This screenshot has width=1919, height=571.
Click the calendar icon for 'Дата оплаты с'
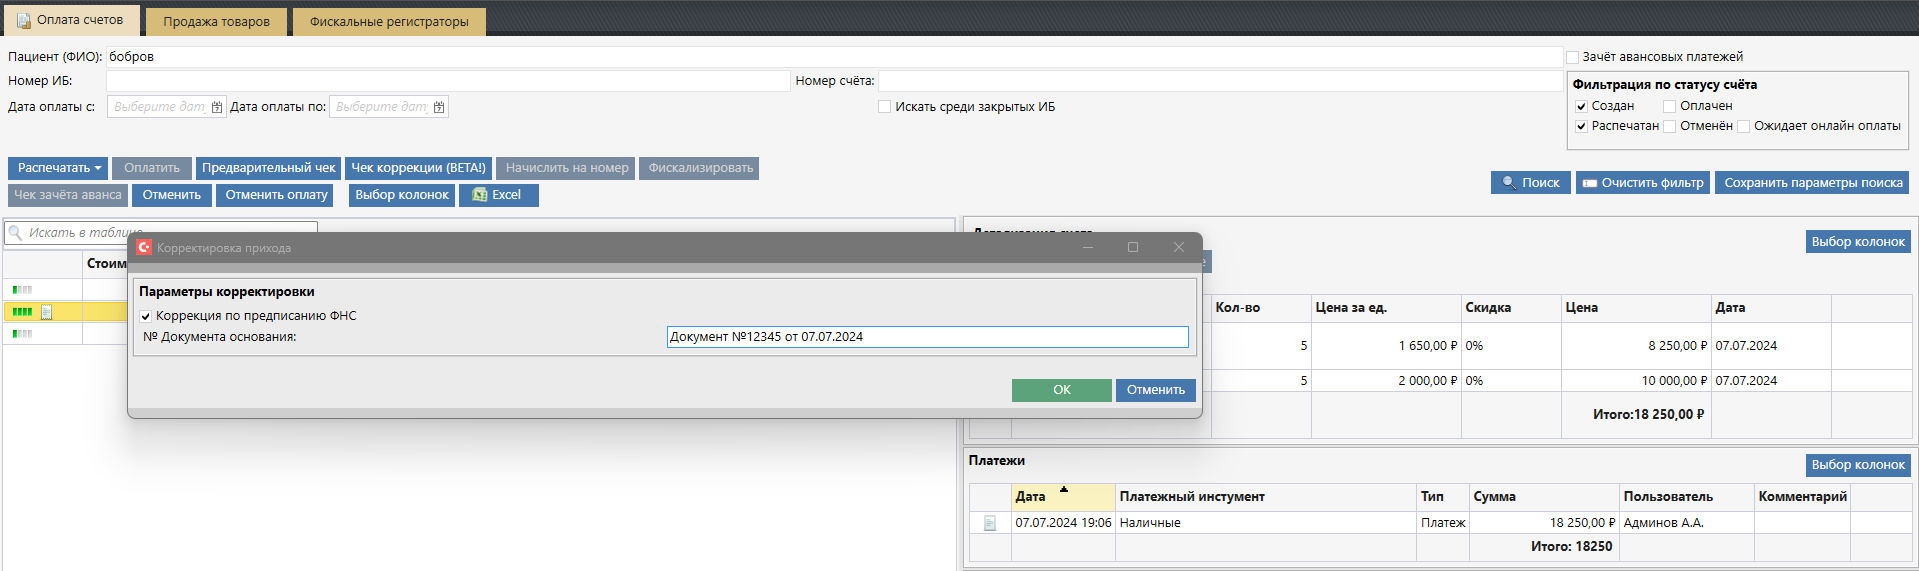coord(217,107)
